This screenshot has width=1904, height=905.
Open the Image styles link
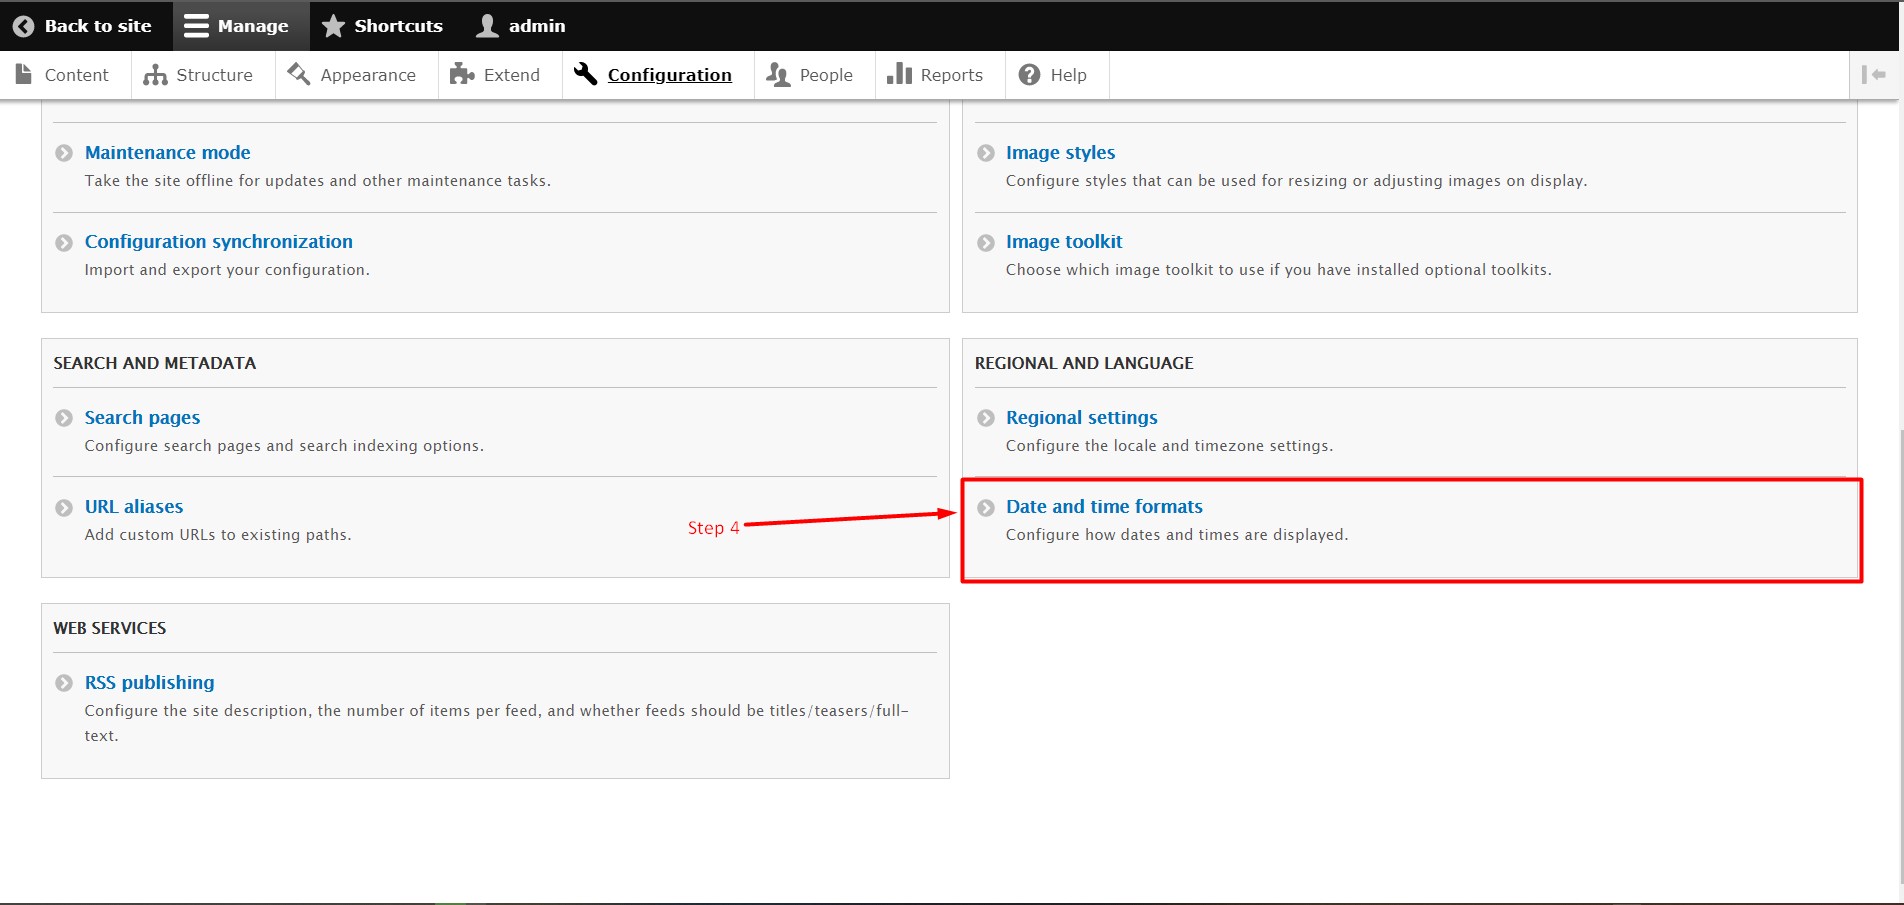[x=1060, y=152]
